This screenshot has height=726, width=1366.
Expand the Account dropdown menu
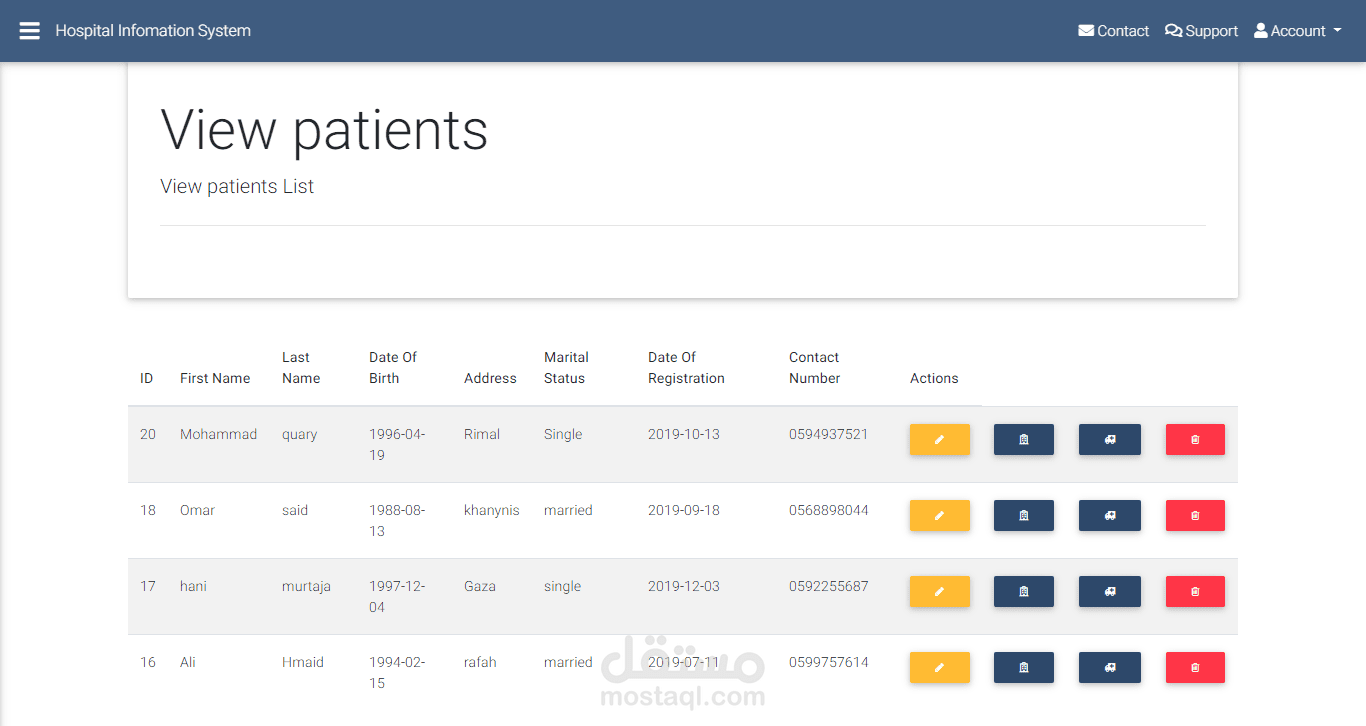[1297, 31]
